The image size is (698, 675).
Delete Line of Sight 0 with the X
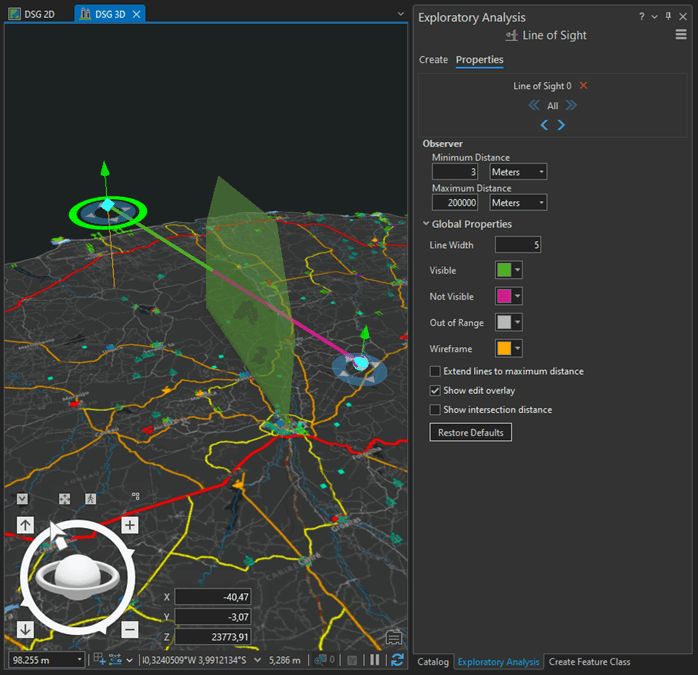tap(584, 86)
